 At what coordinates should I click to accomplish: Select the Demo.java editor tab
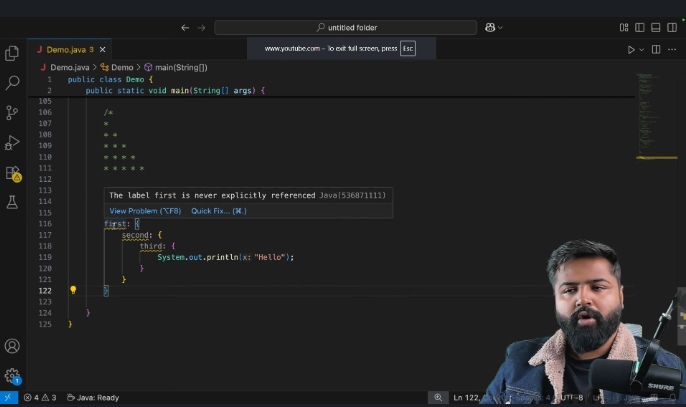pyautogui.click(x=69, y=49)
